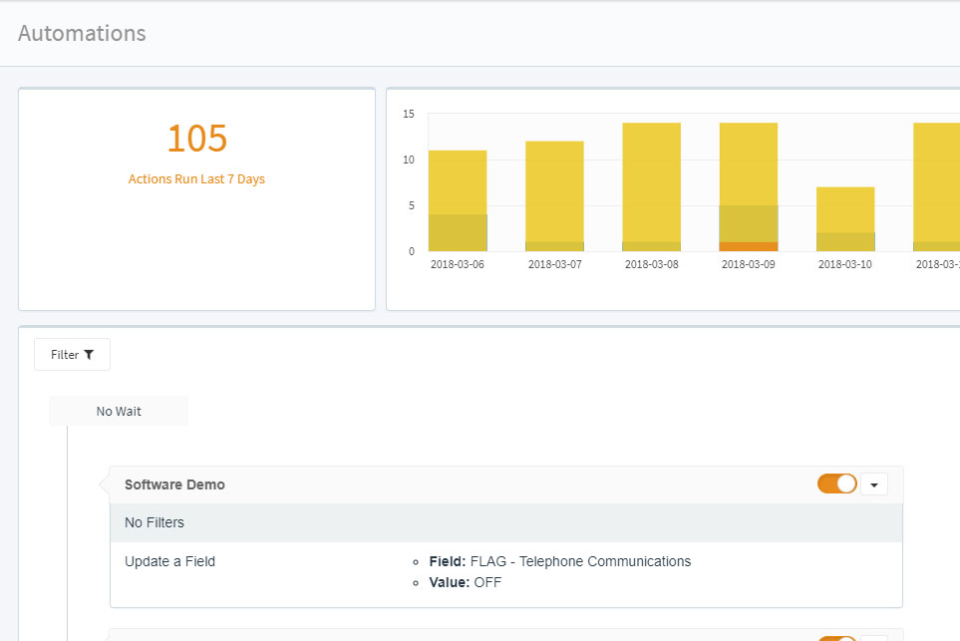Click the shortest bar for 2018-03-10

click(x=844, y=215)
